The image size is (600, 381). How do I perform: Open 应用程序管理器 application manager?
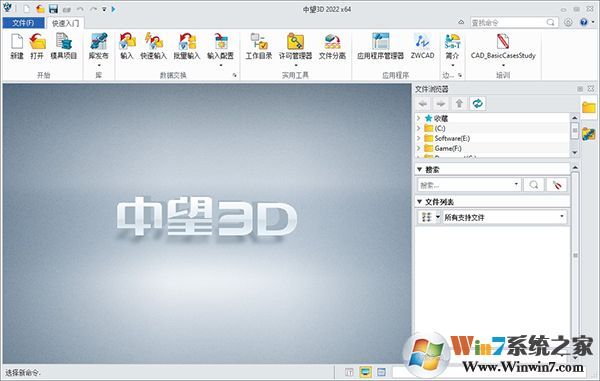pyautogui.click(x=380, y=46)
